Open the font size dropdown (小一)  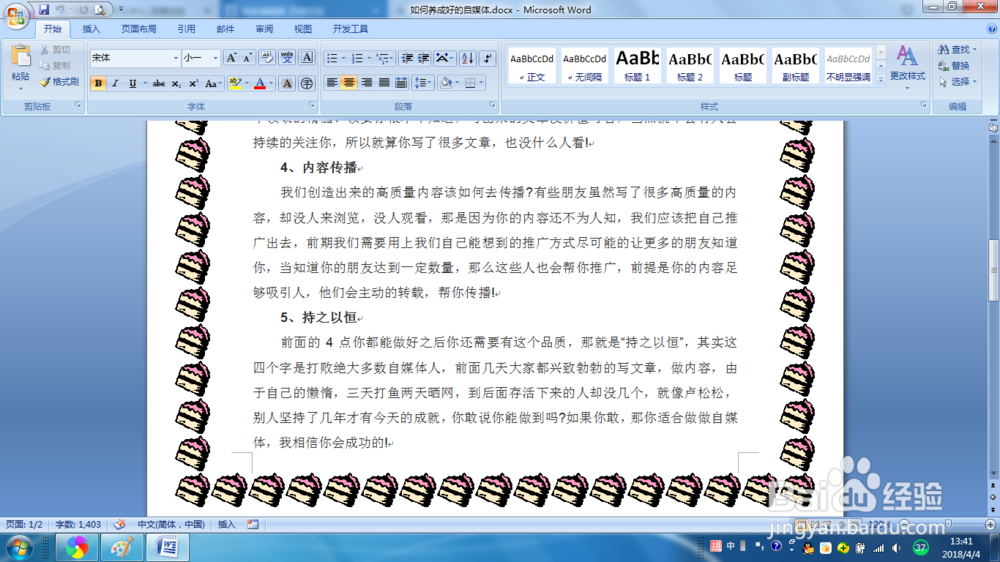click(x=216, y=58)
